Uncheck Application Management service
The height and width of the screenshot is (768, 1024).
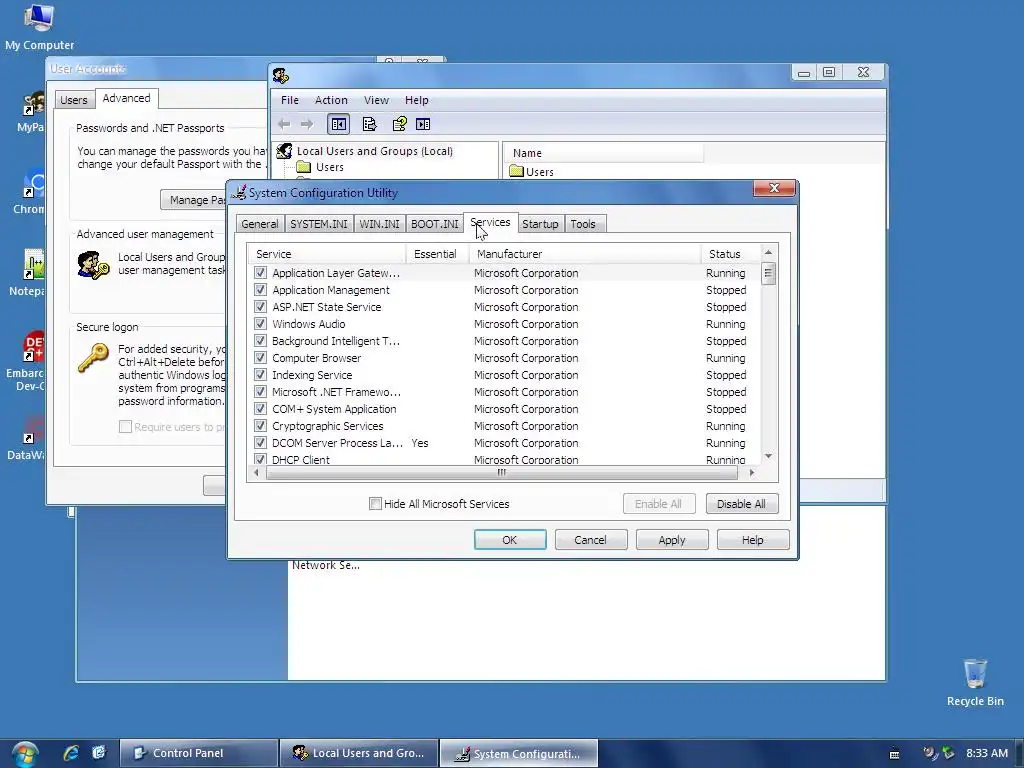point(261,289)
